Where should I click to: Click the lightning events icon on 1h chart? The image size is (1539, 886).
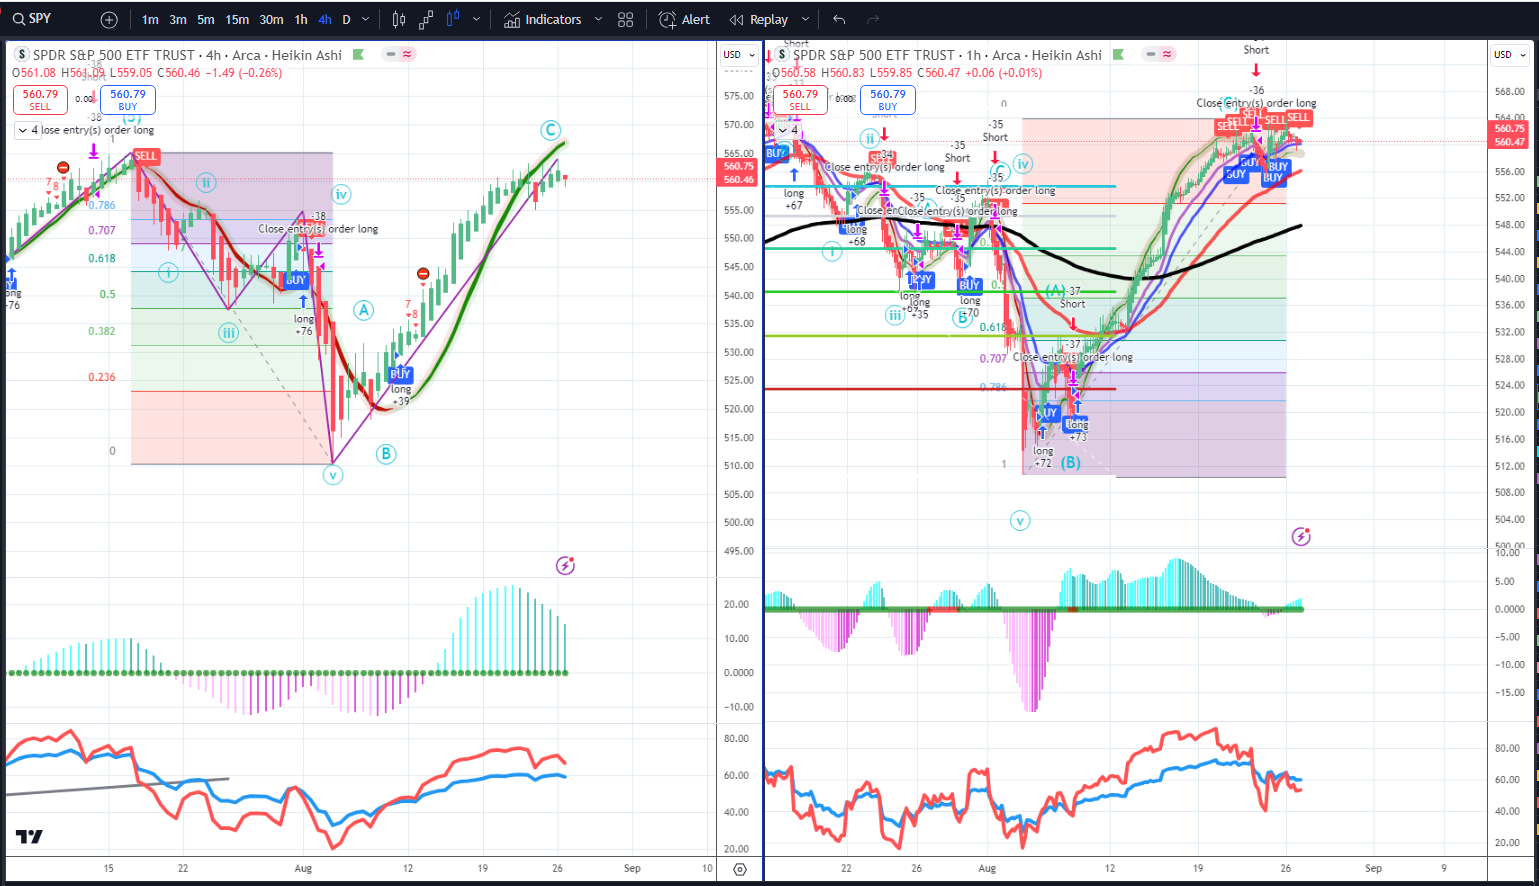1301,537
